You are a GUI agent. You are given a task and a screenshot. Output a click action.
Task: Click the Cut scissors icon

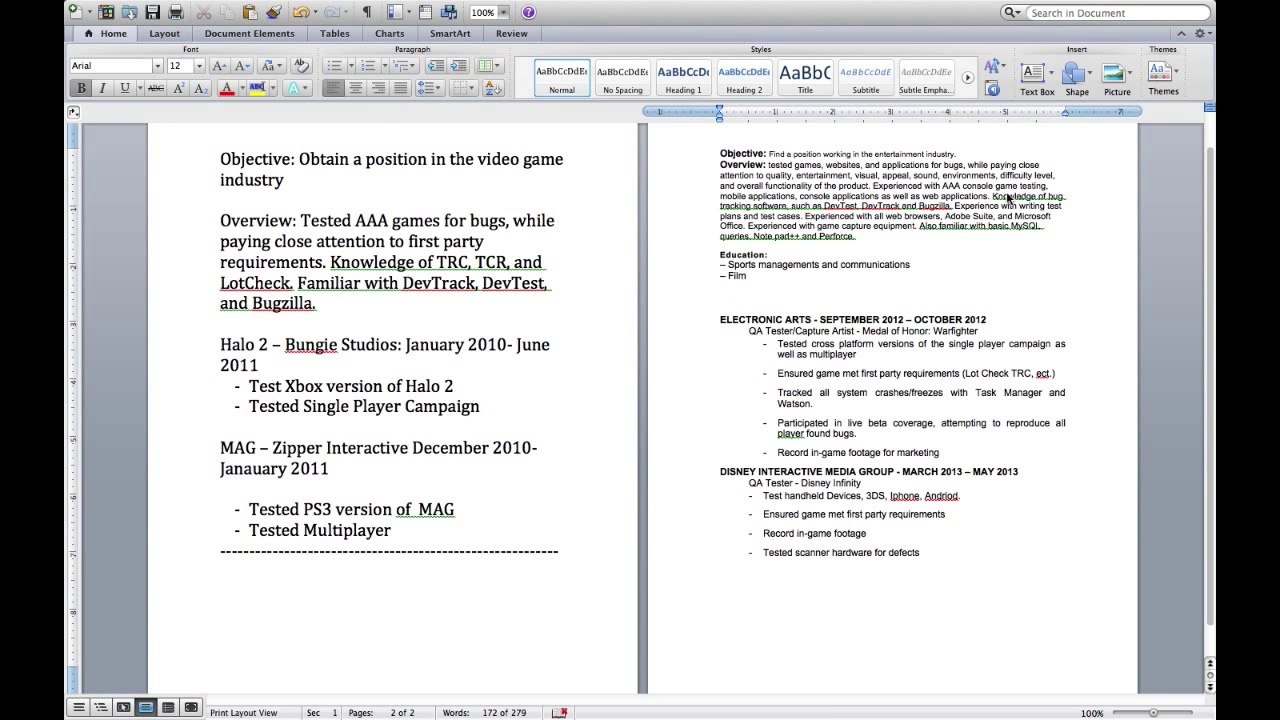pyautogui.click(x=204, y=12)
